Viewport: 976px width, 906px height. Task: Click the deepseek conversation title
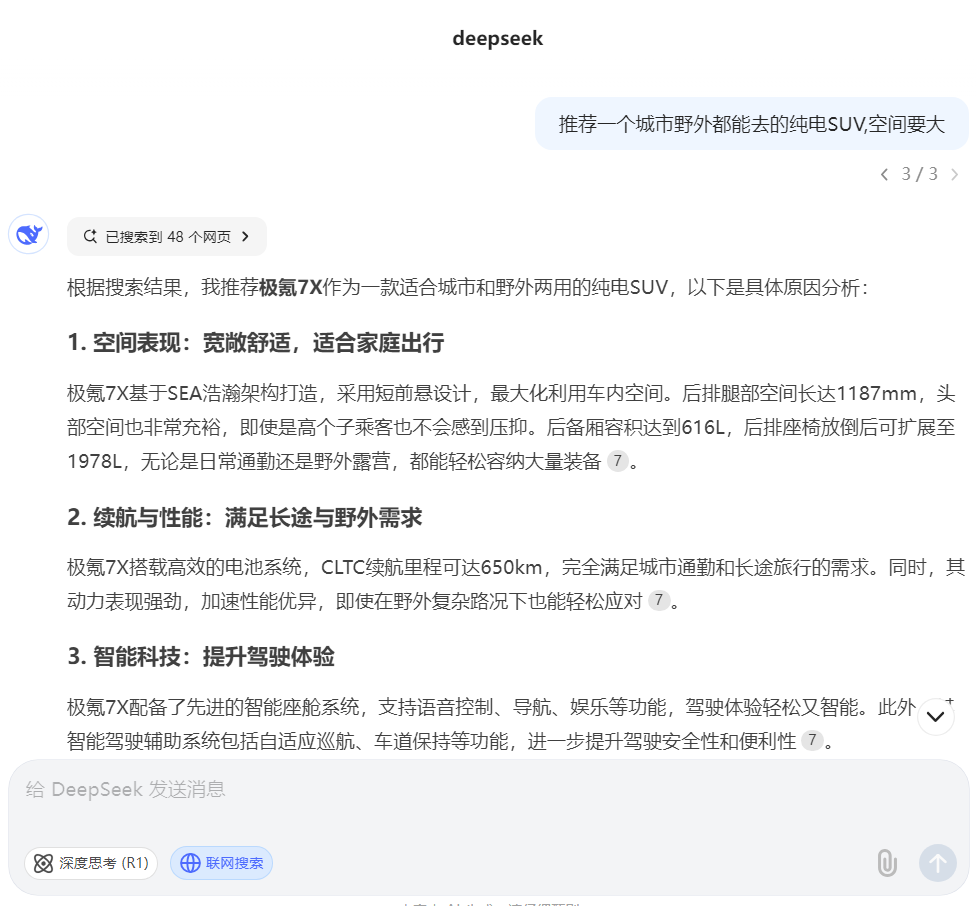(x=498, y=38)
